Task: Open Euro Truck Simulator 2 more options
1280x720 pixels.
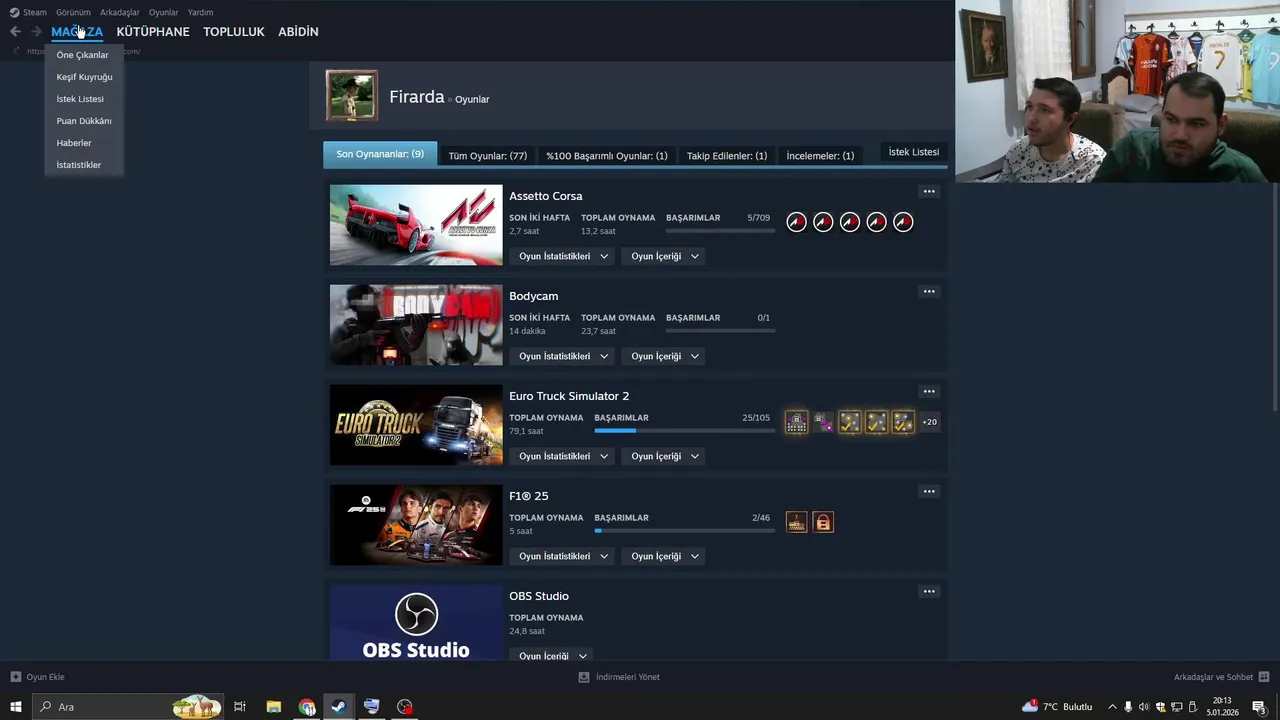Action: 929,391
